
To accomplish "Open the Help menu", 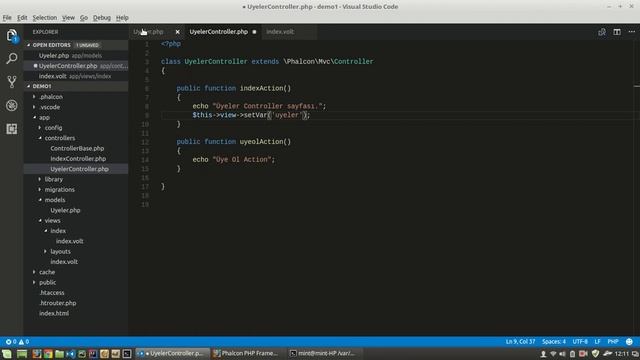I will [x=122, y=18].
